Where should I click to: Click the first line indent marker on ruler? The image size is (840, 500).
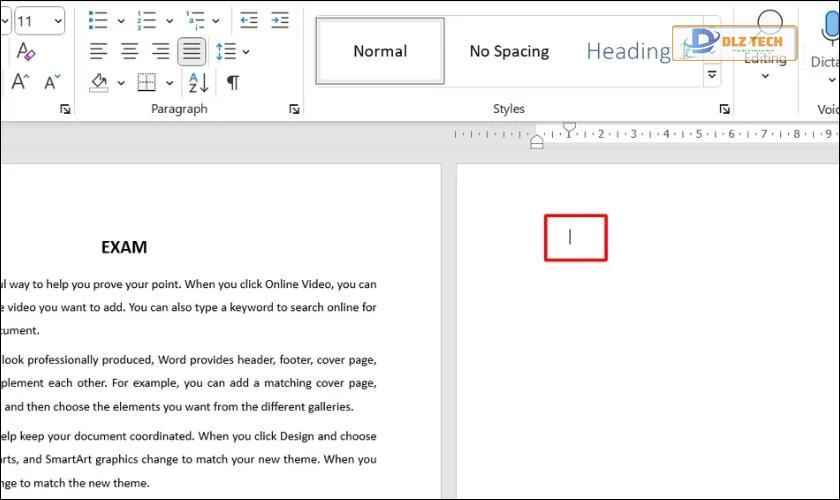tap(569, 129)
